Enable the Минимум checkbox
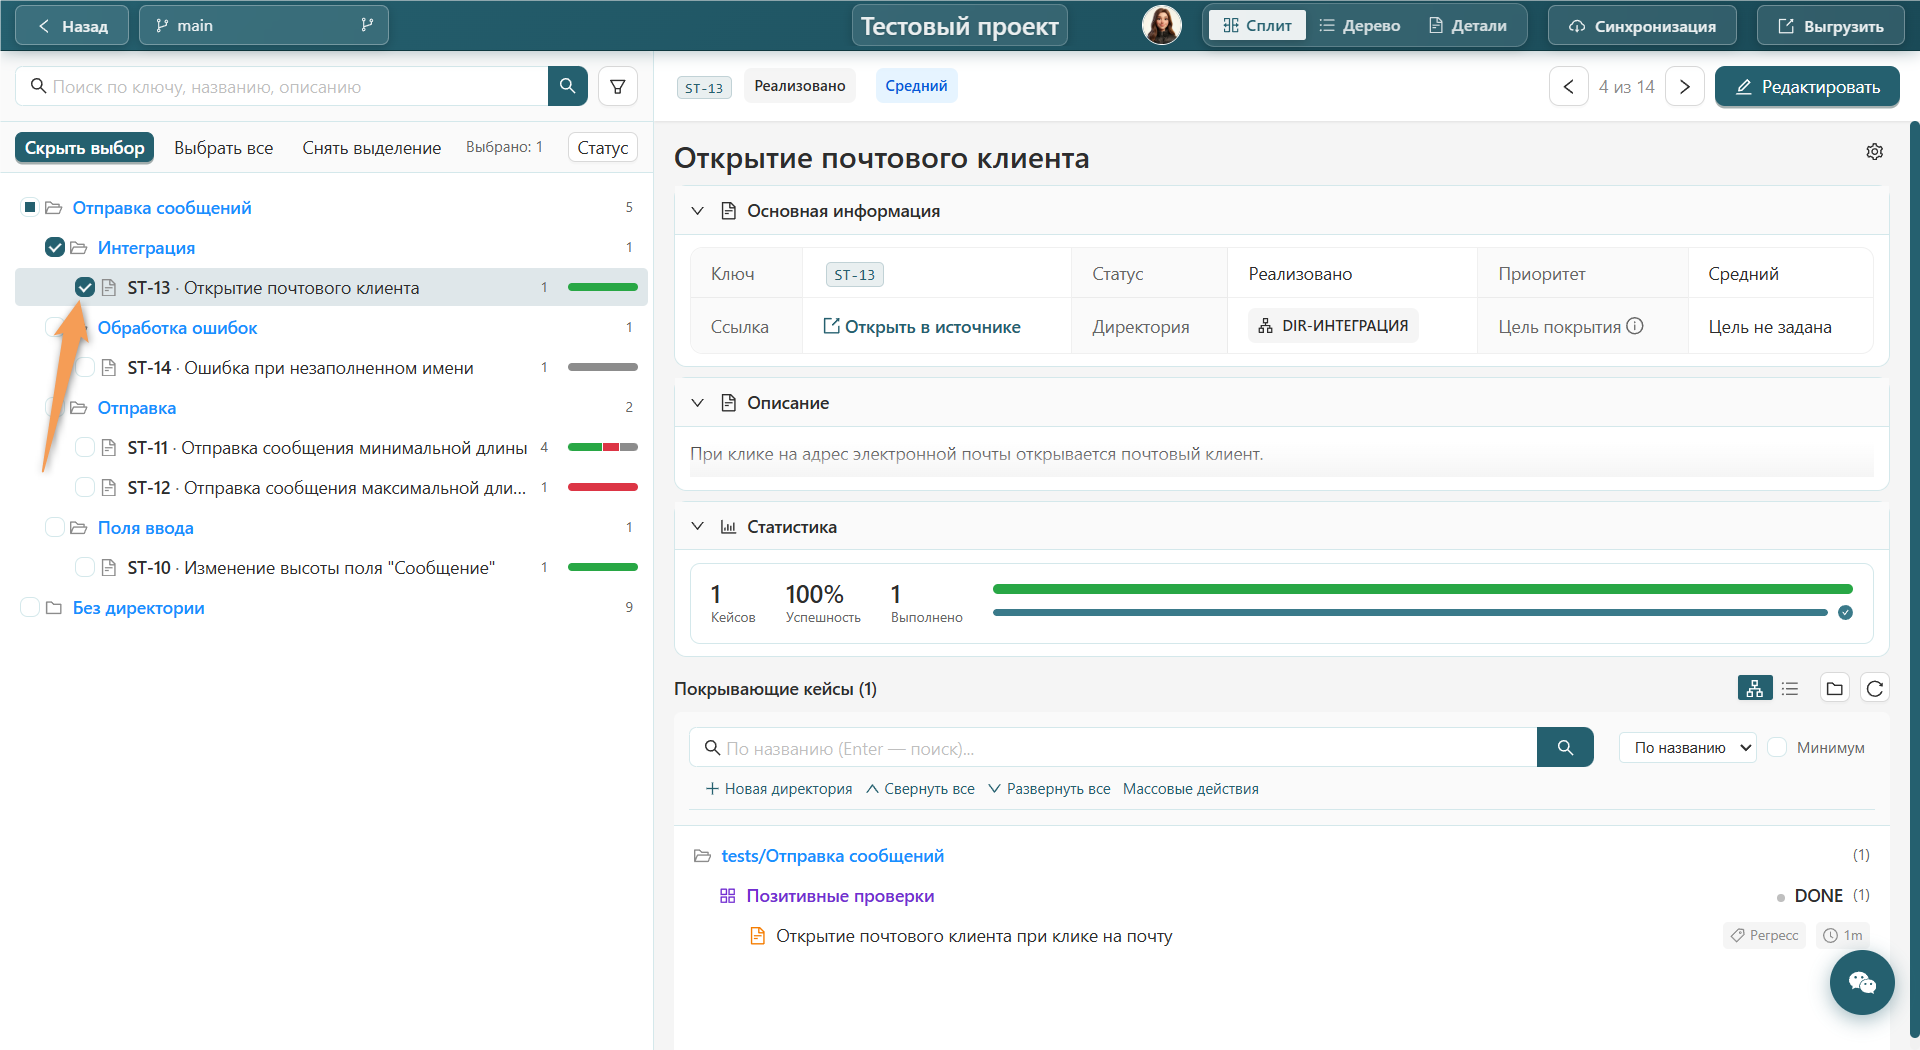Screen dimensions: 1920x1050 [x=1777, y=747]
